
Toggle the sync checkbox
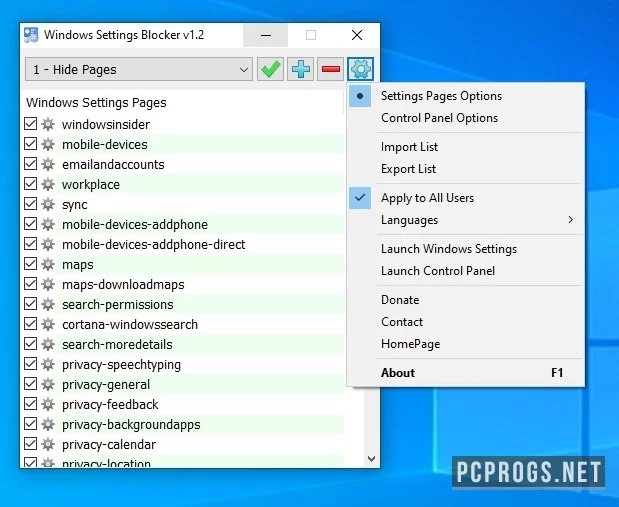point(30,204)
